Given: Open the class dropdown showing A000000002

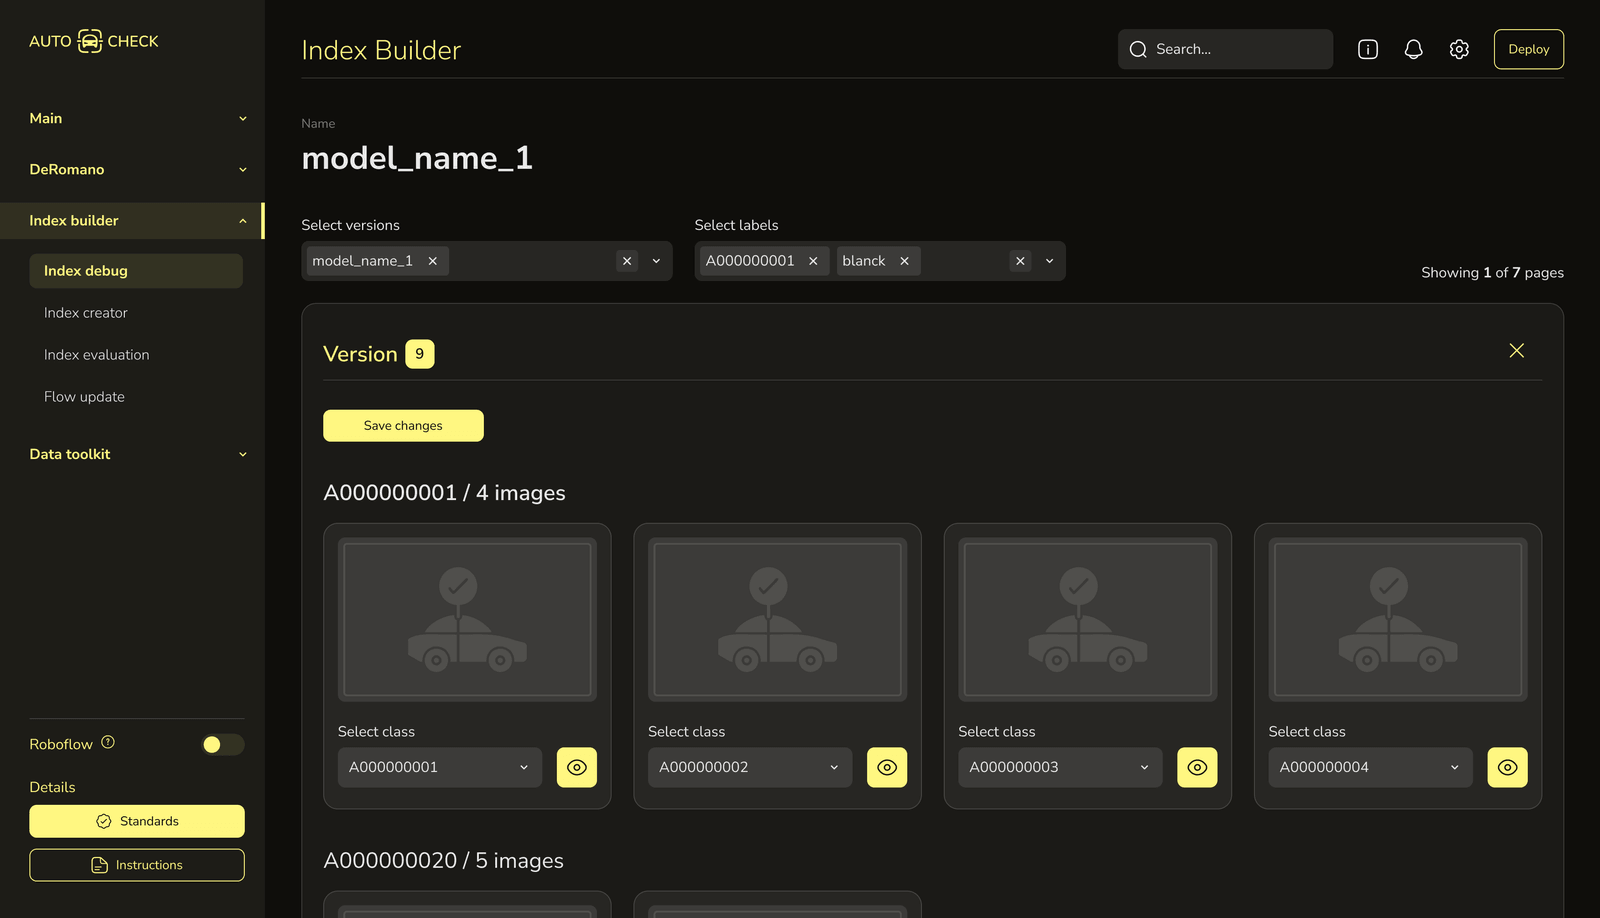Looking at the screenshot, I should coord(749,767).
